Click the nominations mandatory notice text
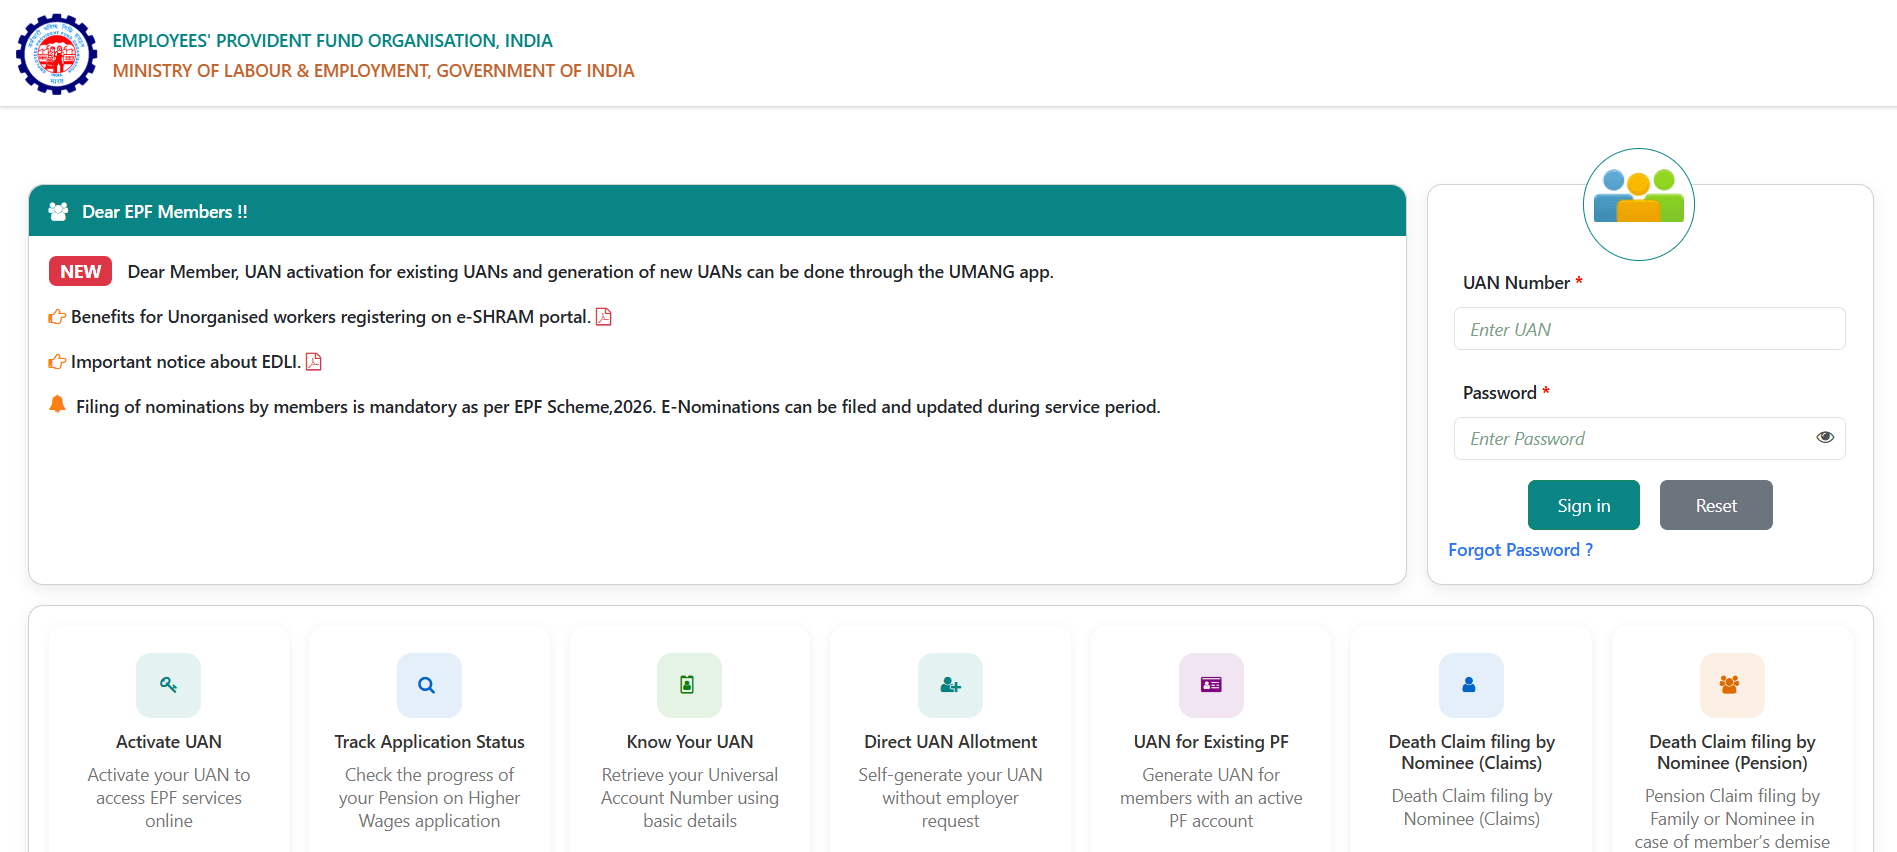The width and height of the screenshot is (1897, 852). (618, 407)
